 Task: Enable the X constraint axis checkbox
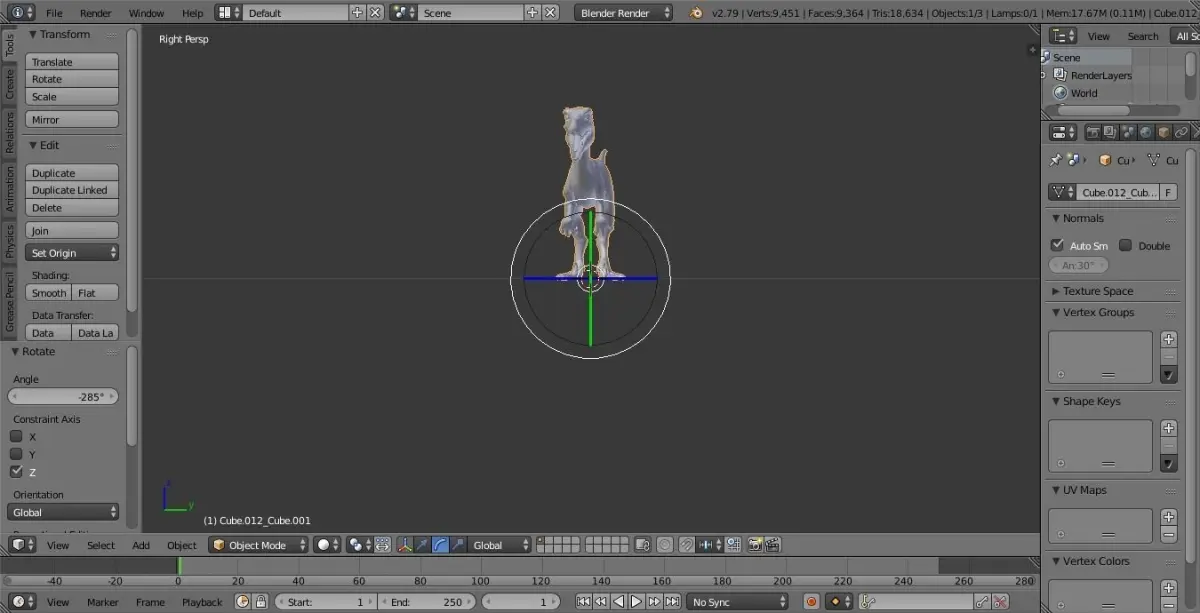coord(17,436)
